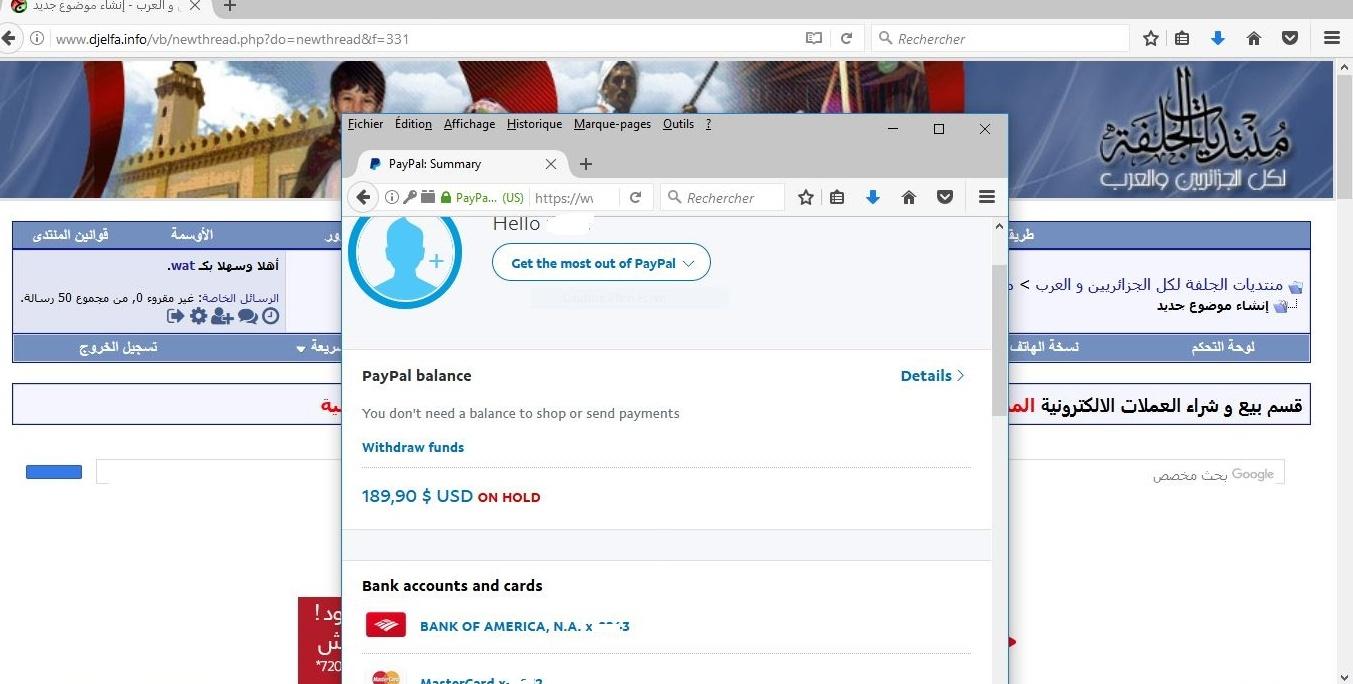Click the djelfa.info address bar URL
Image resolution: width=1353 pixels, height=684 pixels.
coord(232,39)
